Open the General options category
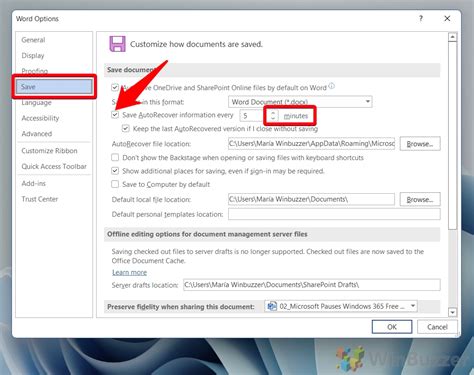Viewport: 474px width, 375px height. [x=33, y=40]
